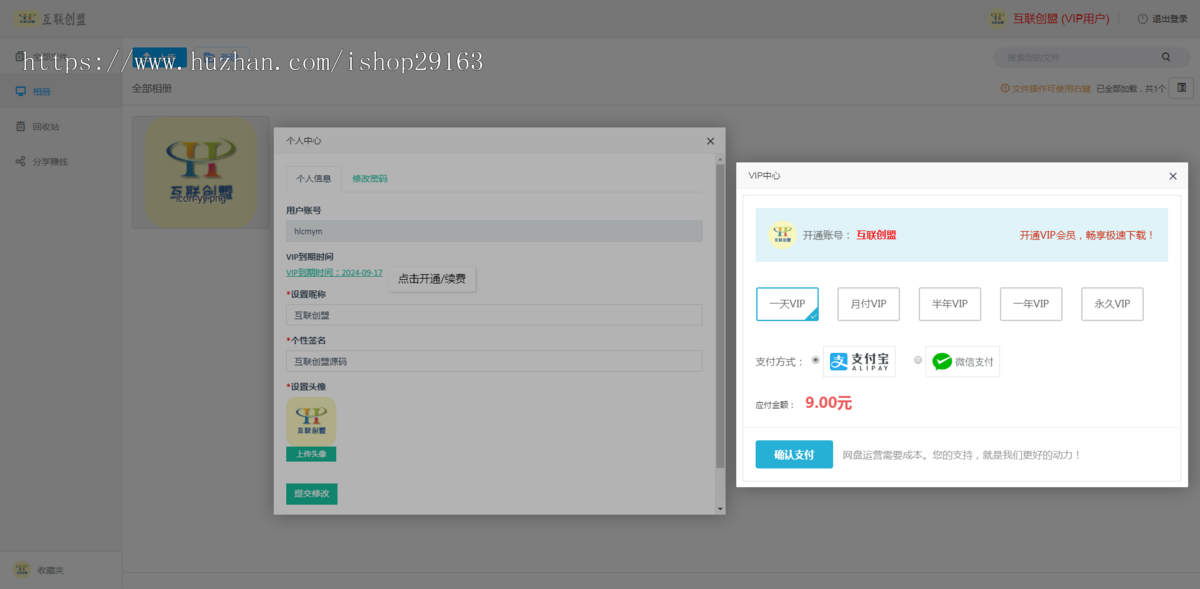Open 回收站 in the left sidebar

(x=60, y=126)
